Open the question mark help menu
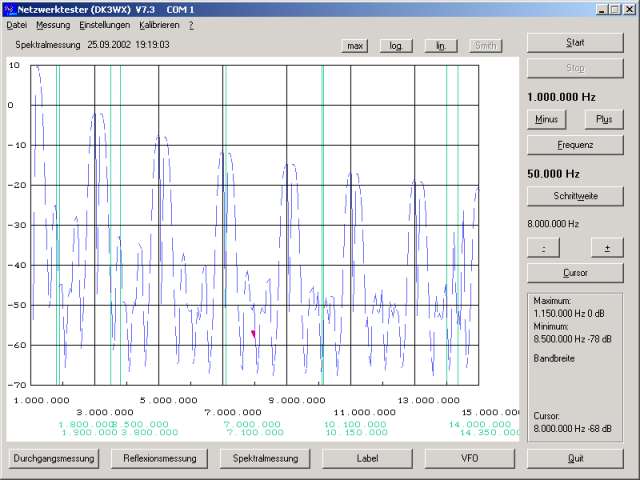The width and height of the screenshot is (640, 480). click(191, 25)
